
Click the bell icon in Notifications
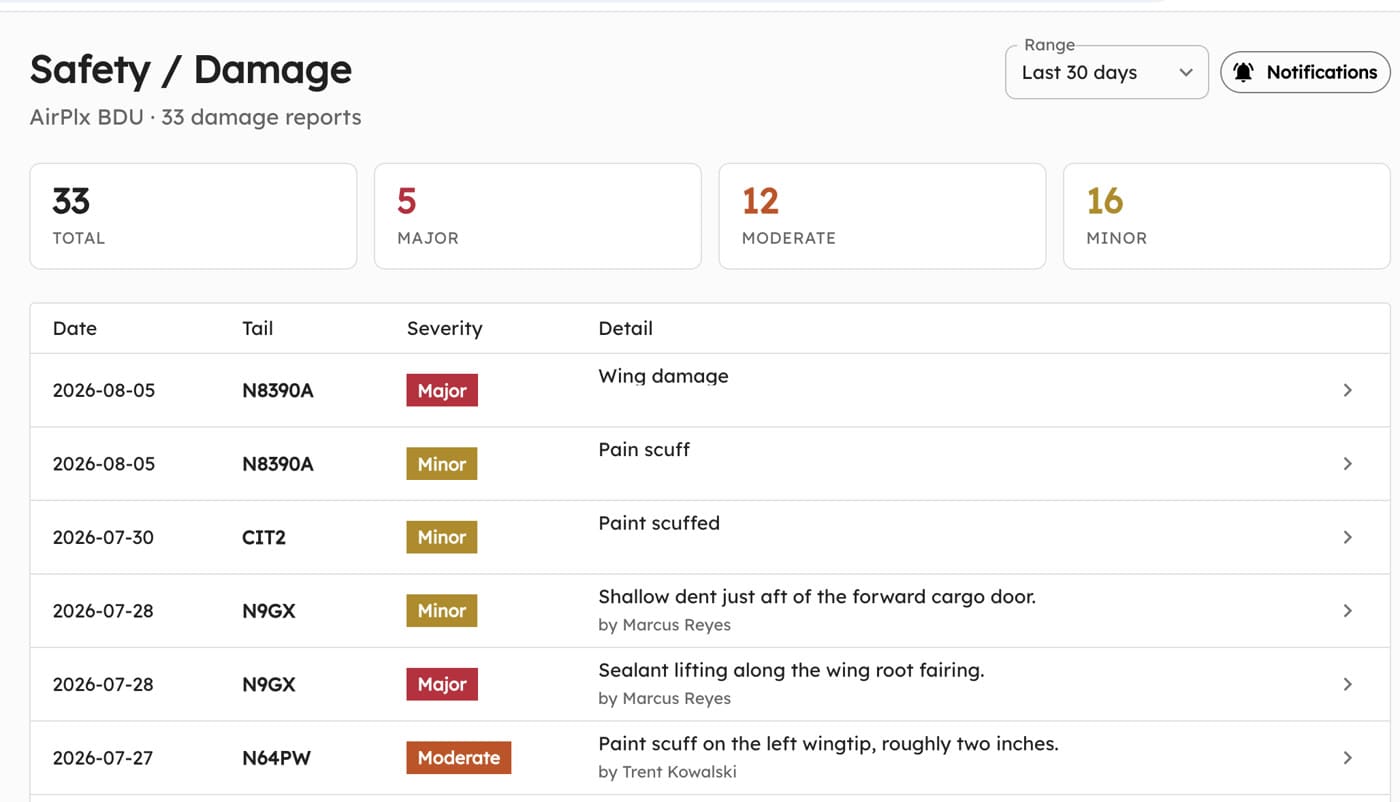point(1243,72)
